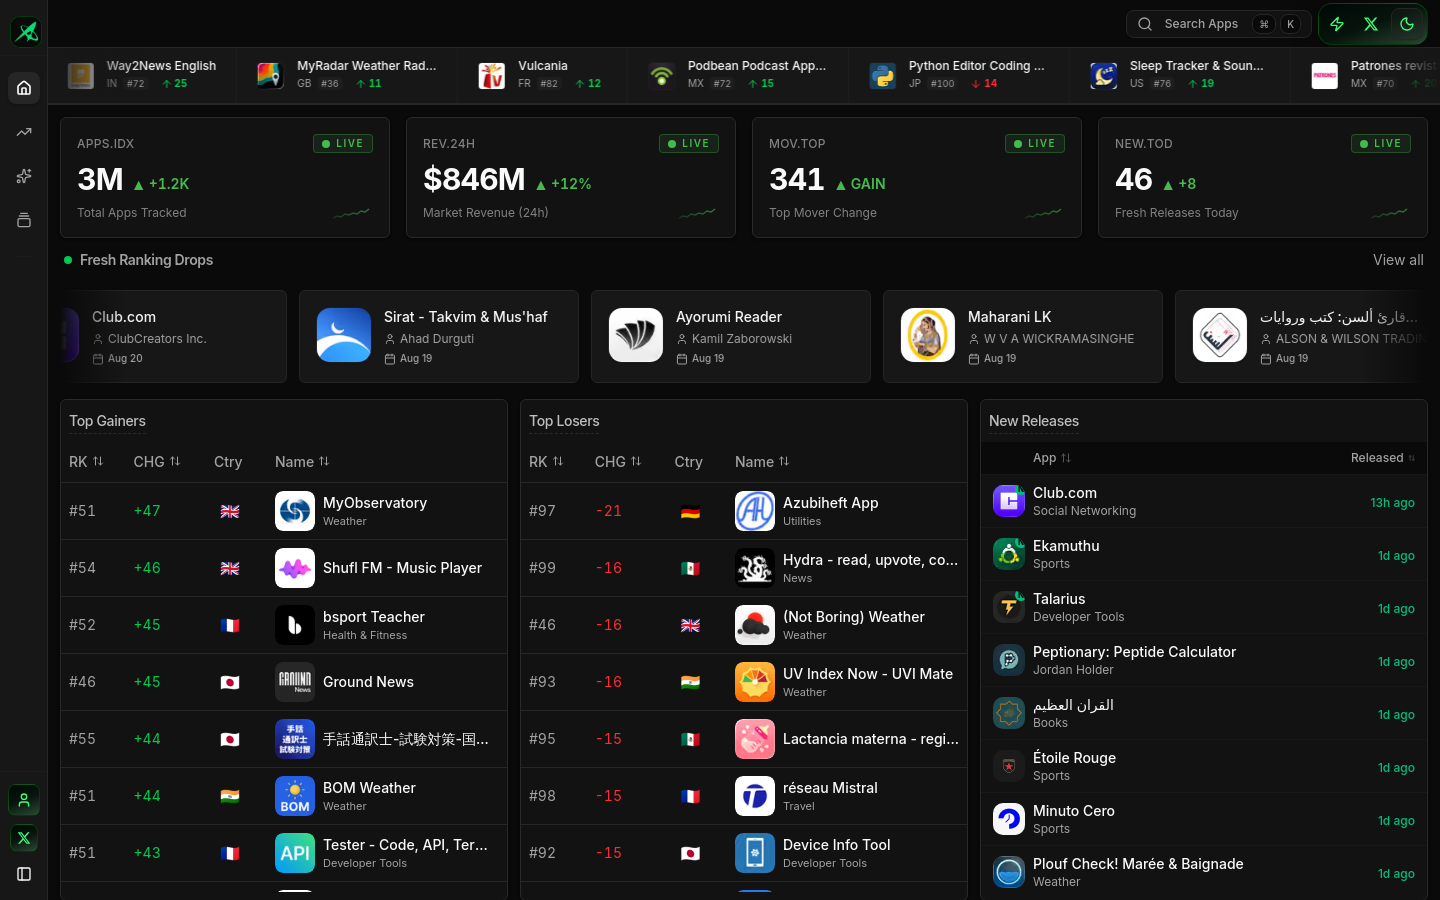Click the Plouf Check! app icon

1009,872
